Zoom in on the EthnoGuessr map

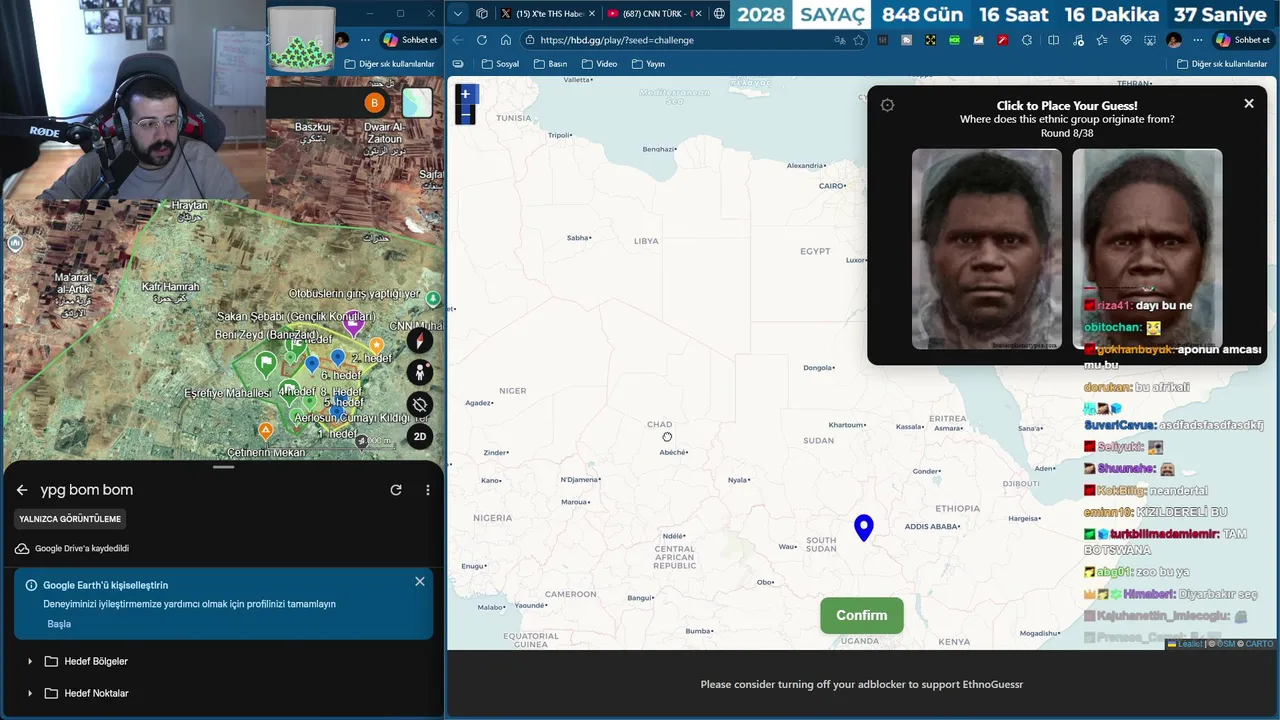click(x=465, y=94)
